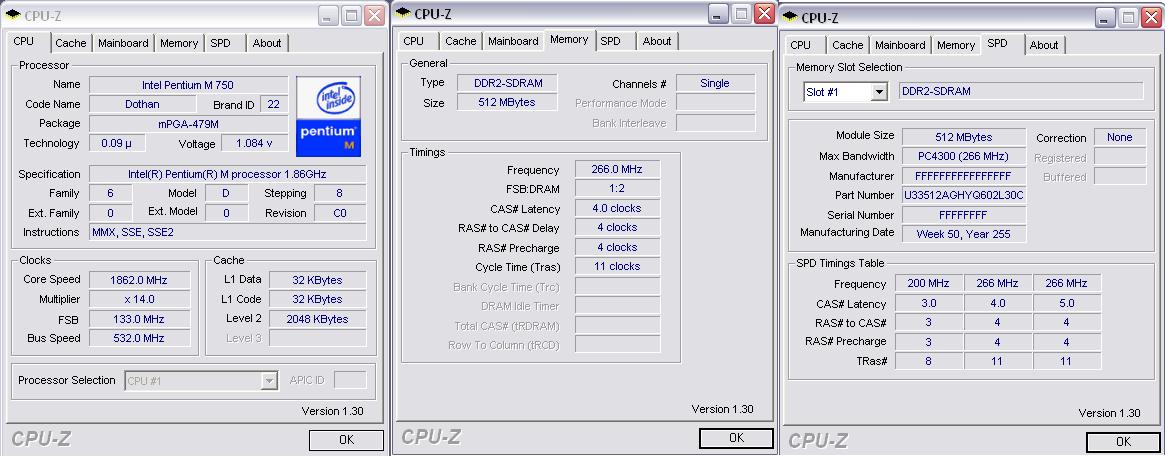The image size is (1165, 457).
Task: Expand the Slot #1 memory slot dropdown
Action: (x=880, y=92)
